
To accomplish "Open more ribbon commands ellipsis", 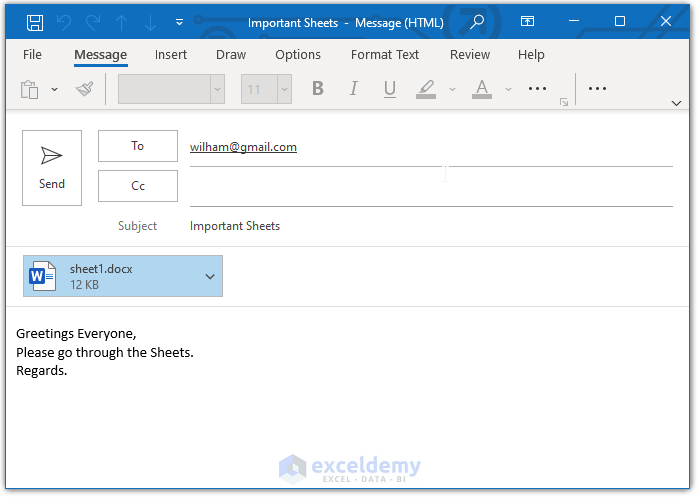I will (x=597, y=88).
